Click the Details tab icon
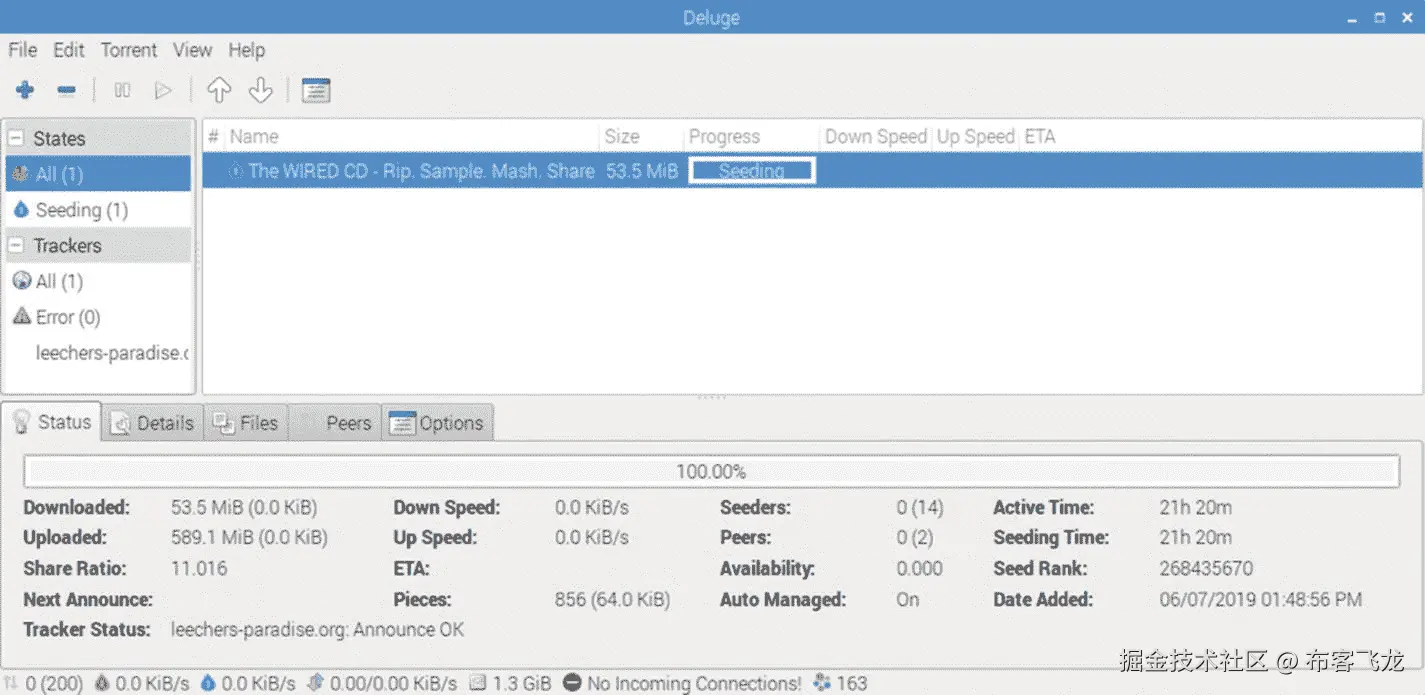 click(x=121, y=424)
